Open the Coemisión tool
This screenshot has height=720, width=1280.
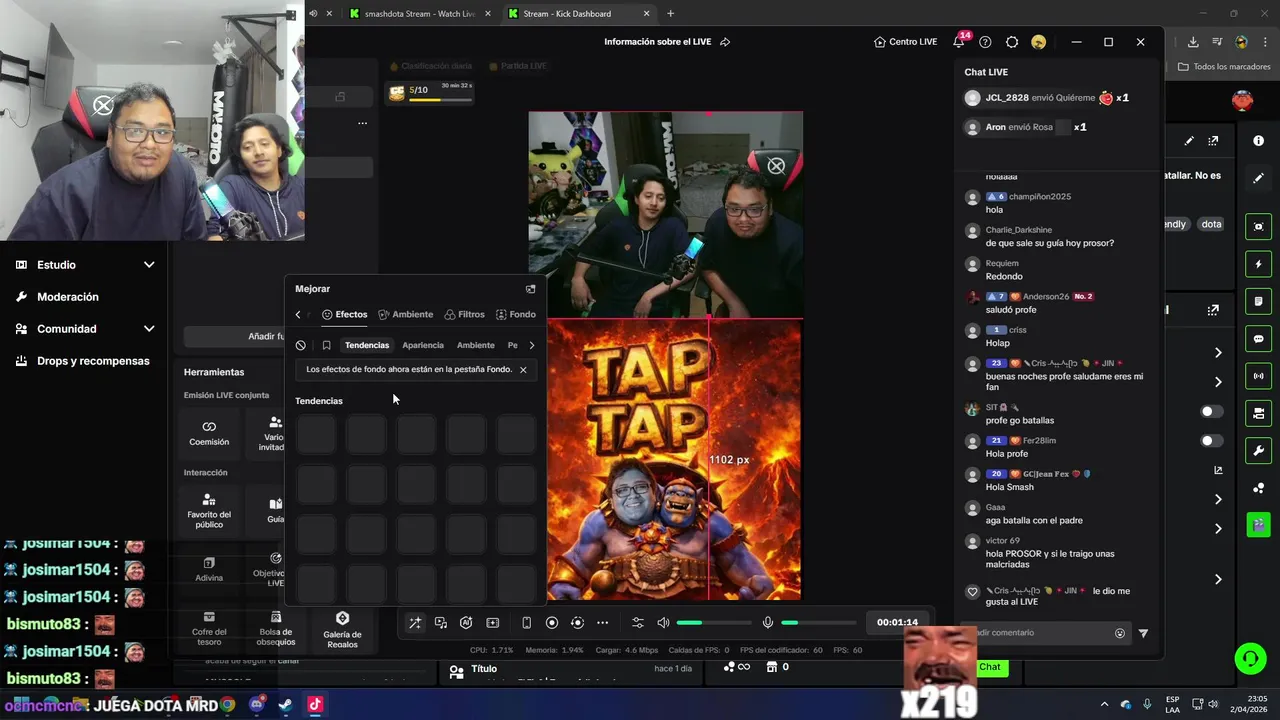tap(209, 432)
